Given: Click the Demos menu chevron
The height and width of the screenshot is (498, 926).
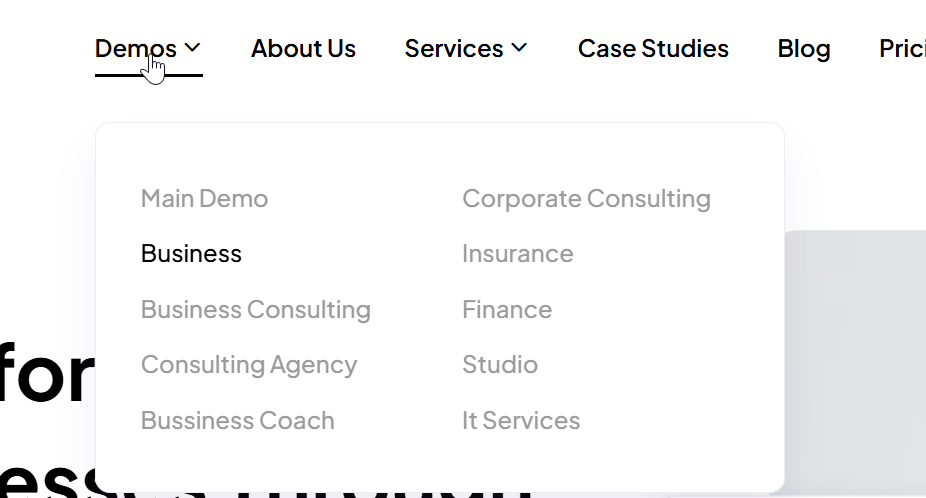Looking at the screenshot, I should (x=193, y=48).
